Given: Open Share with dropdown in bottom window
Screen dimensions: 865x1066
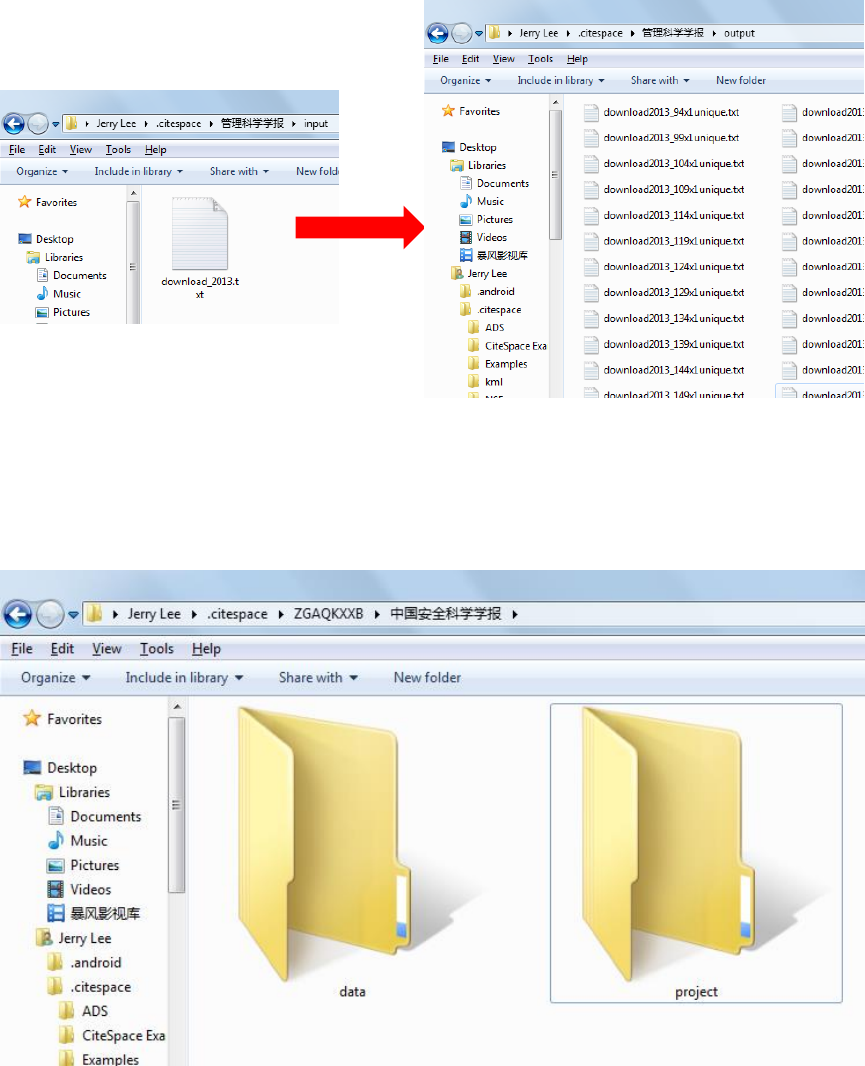Looking at the screenshot, I should 318,678.
